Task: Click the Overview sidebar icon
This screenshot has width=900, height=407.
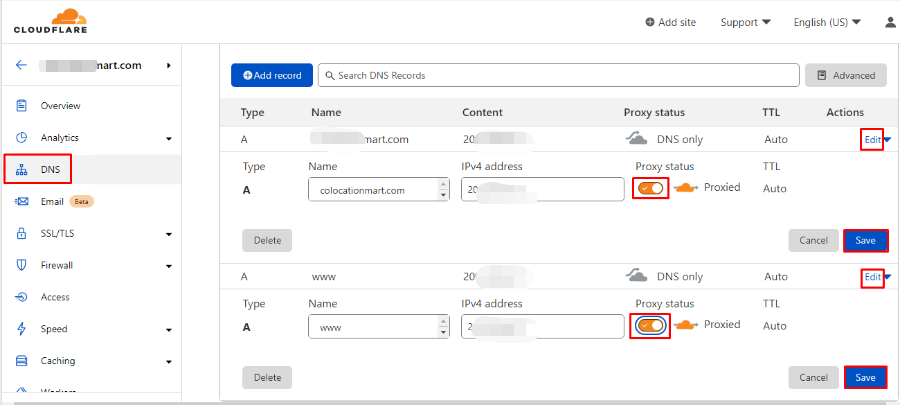Action: click(22, 106)
